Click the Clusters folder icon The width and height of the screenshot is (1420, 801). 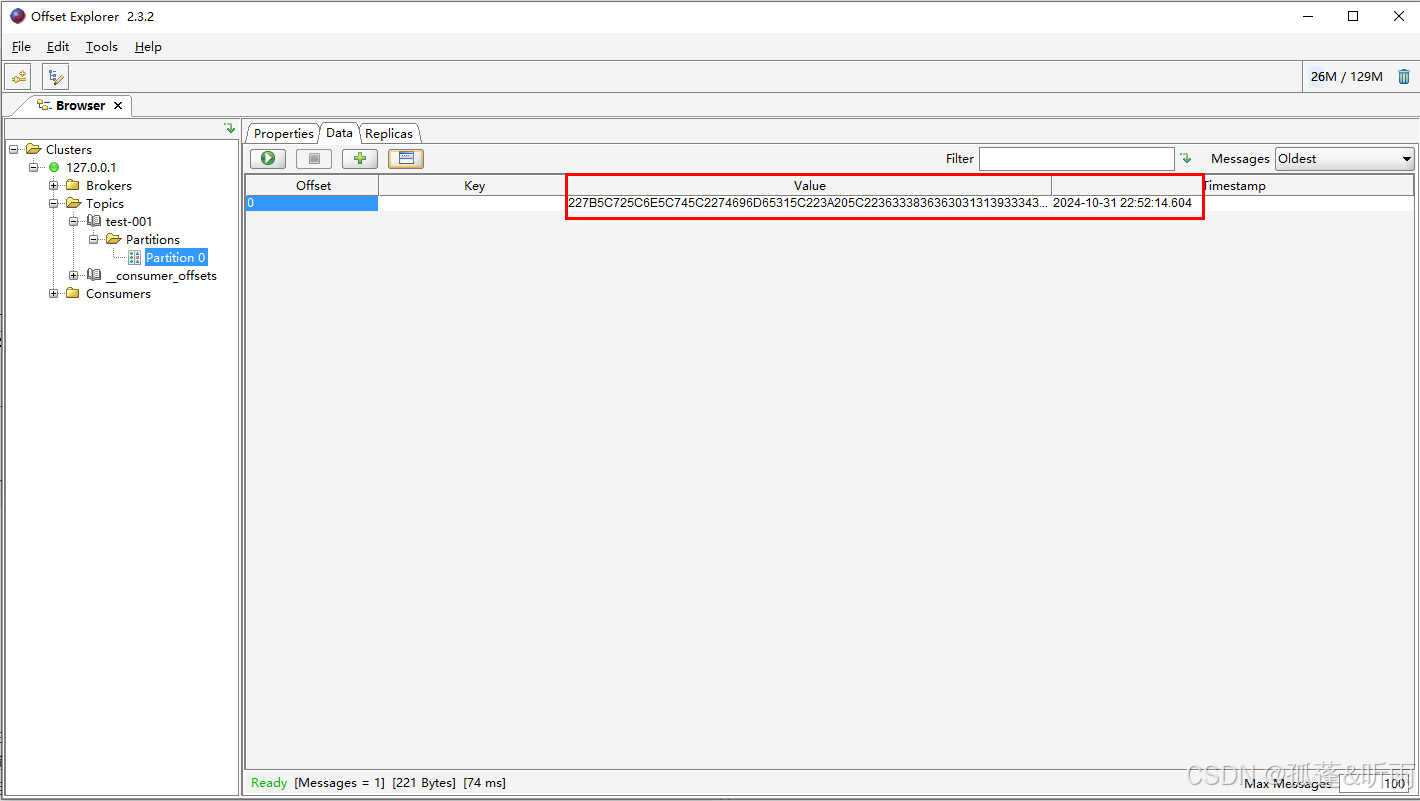pyautogui.click(x=34, y=149)
